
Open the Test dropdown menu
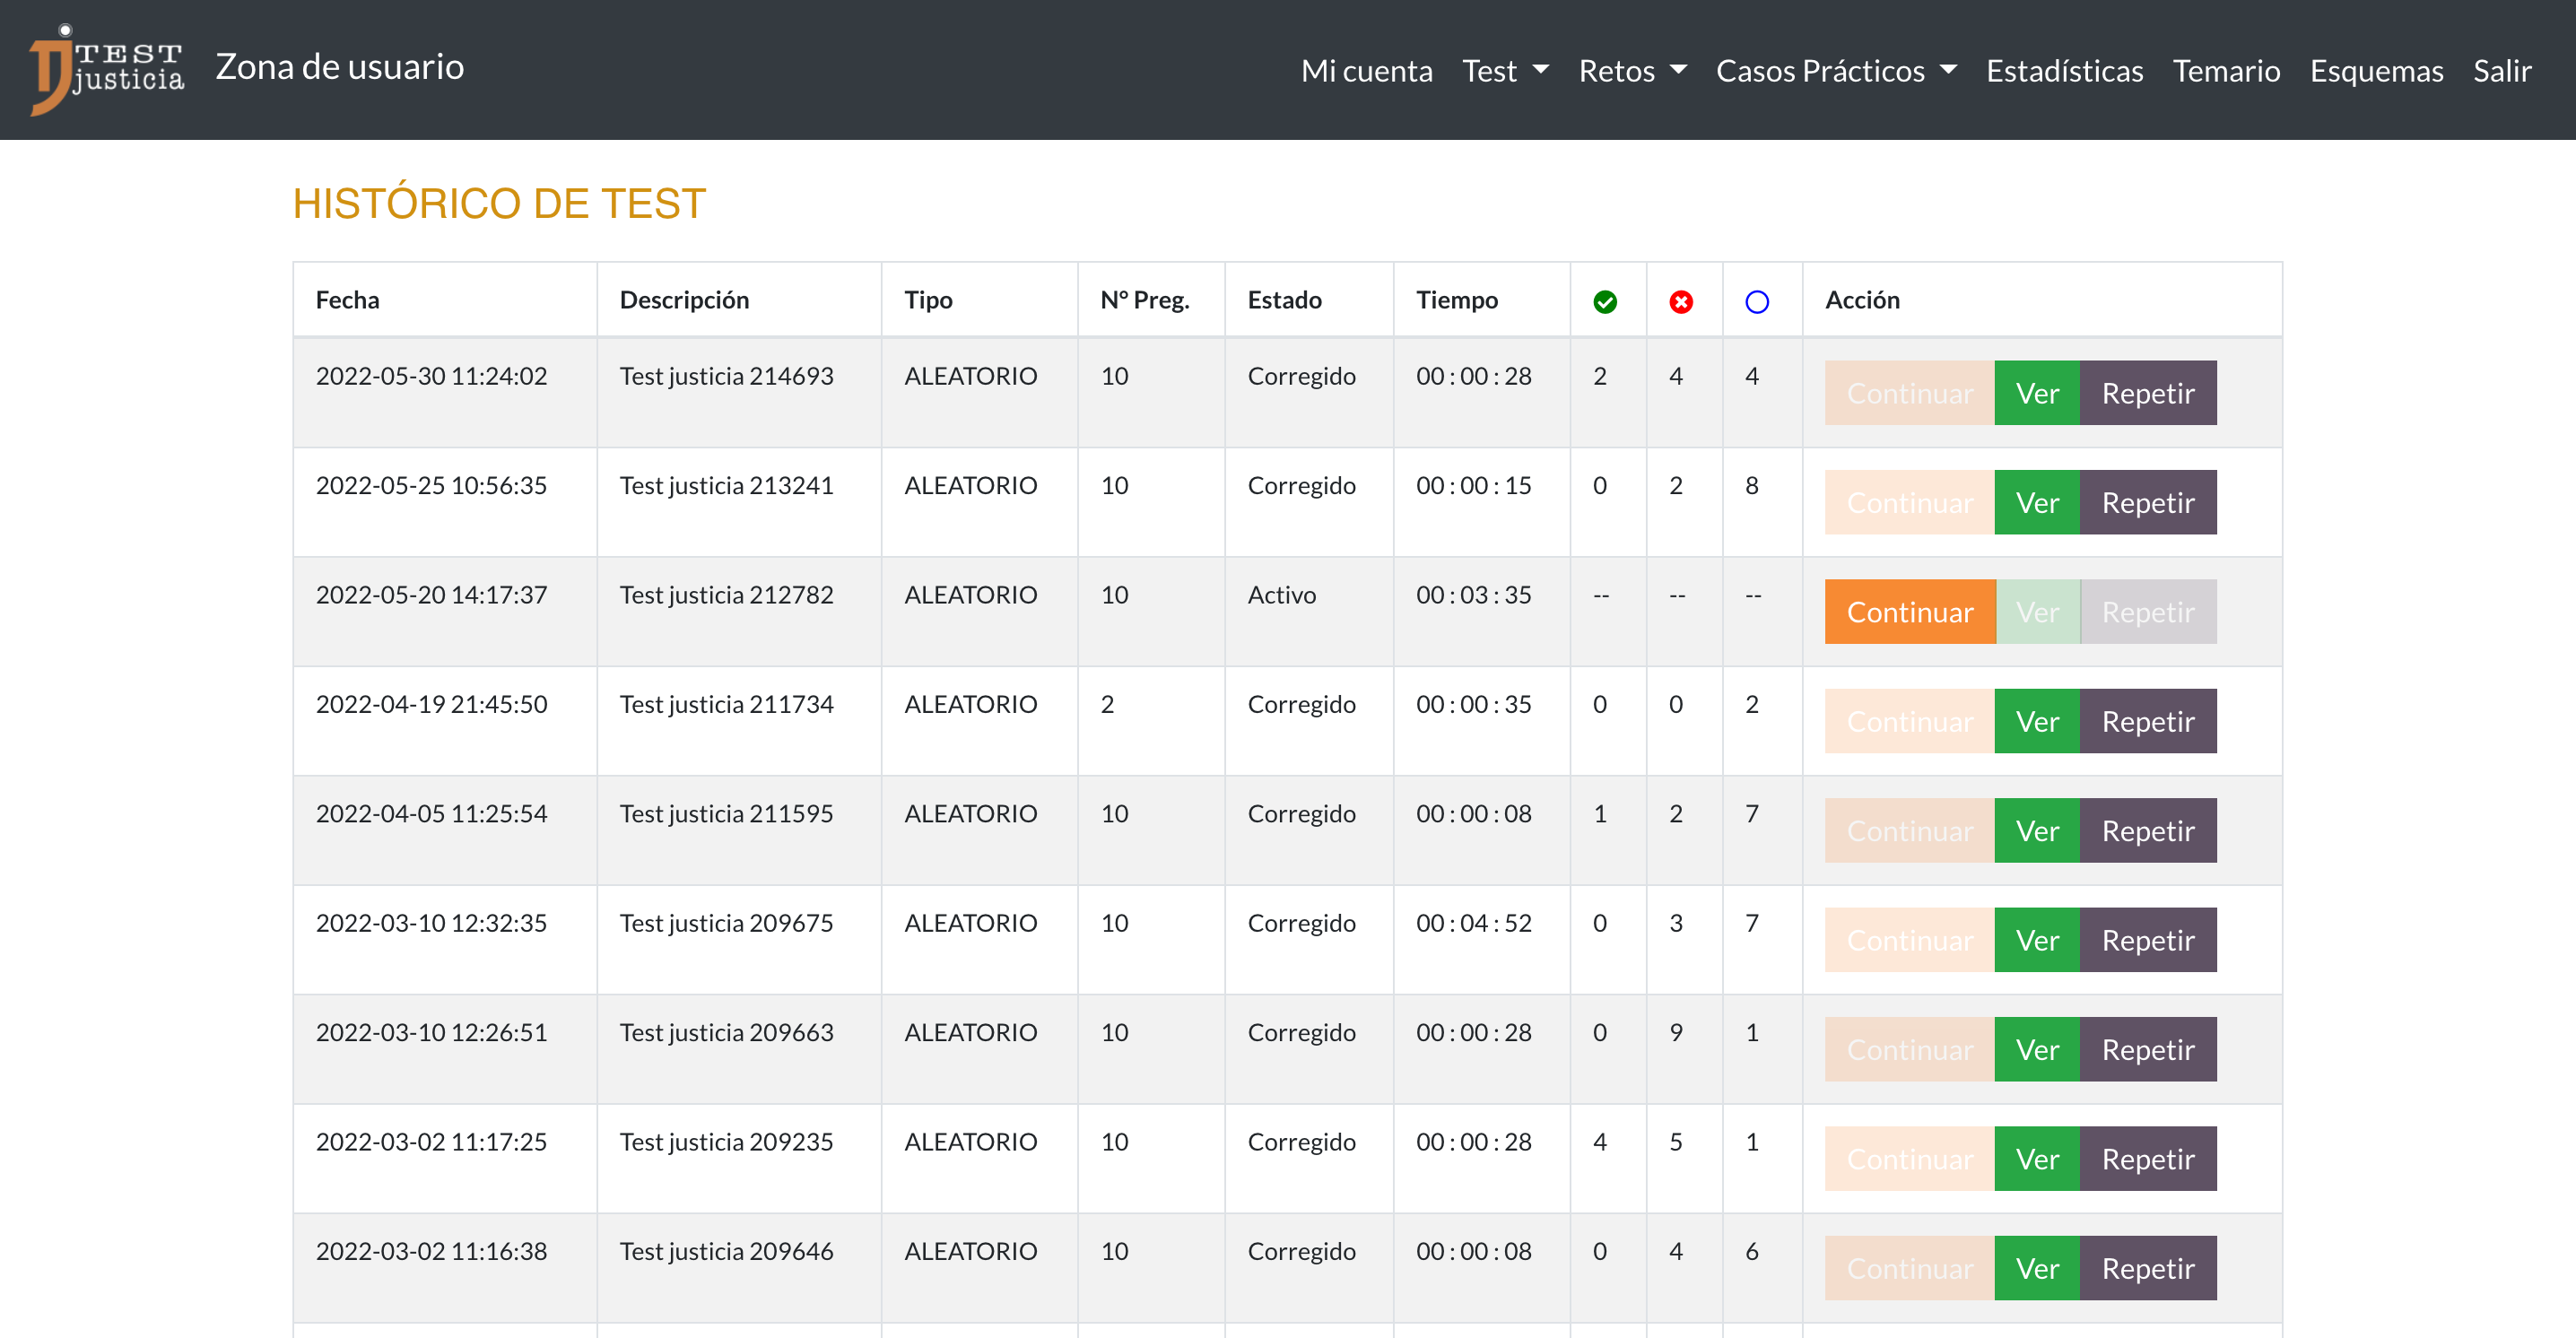pos(1505,70)
